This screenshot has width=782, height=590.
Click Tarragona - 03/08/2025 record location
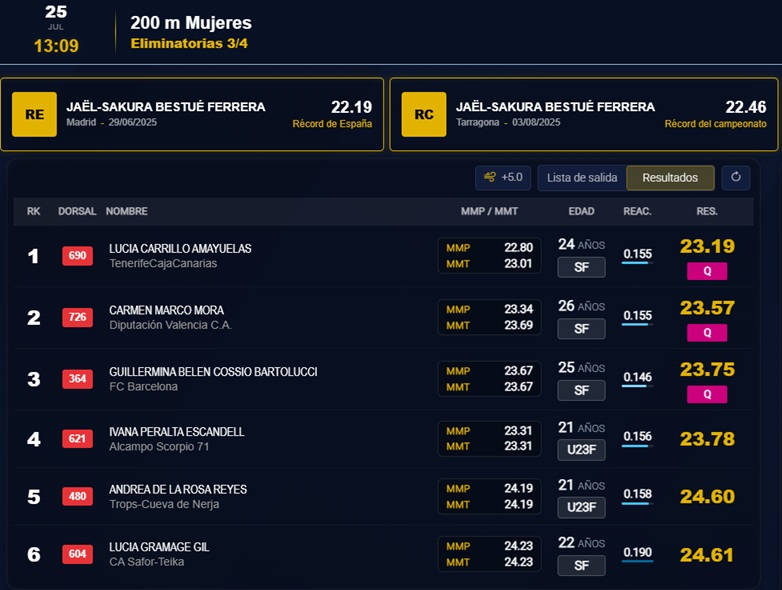click(x=508, y=122)
